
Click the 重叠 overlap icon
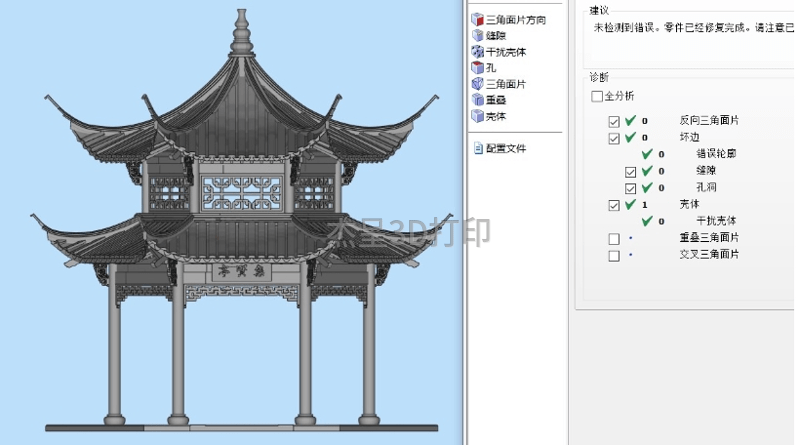tap(477, 100)
